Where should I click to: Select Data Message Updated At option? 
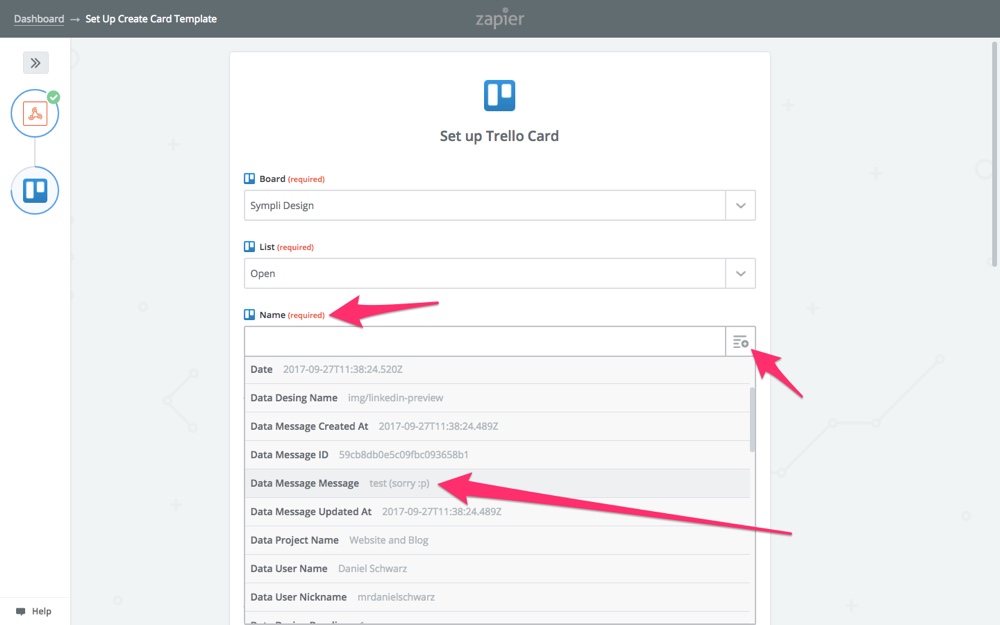pos(497,511)
